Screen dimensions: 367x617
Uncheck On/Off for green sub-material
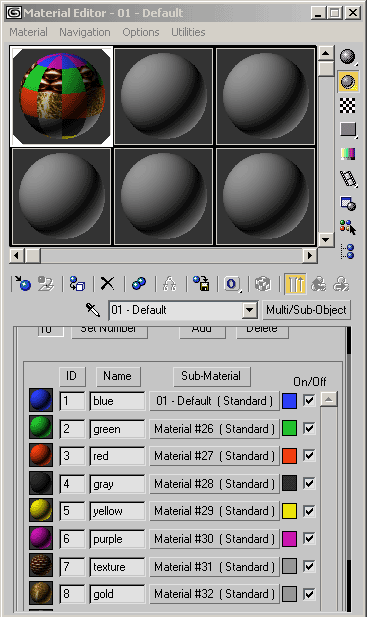309,428
